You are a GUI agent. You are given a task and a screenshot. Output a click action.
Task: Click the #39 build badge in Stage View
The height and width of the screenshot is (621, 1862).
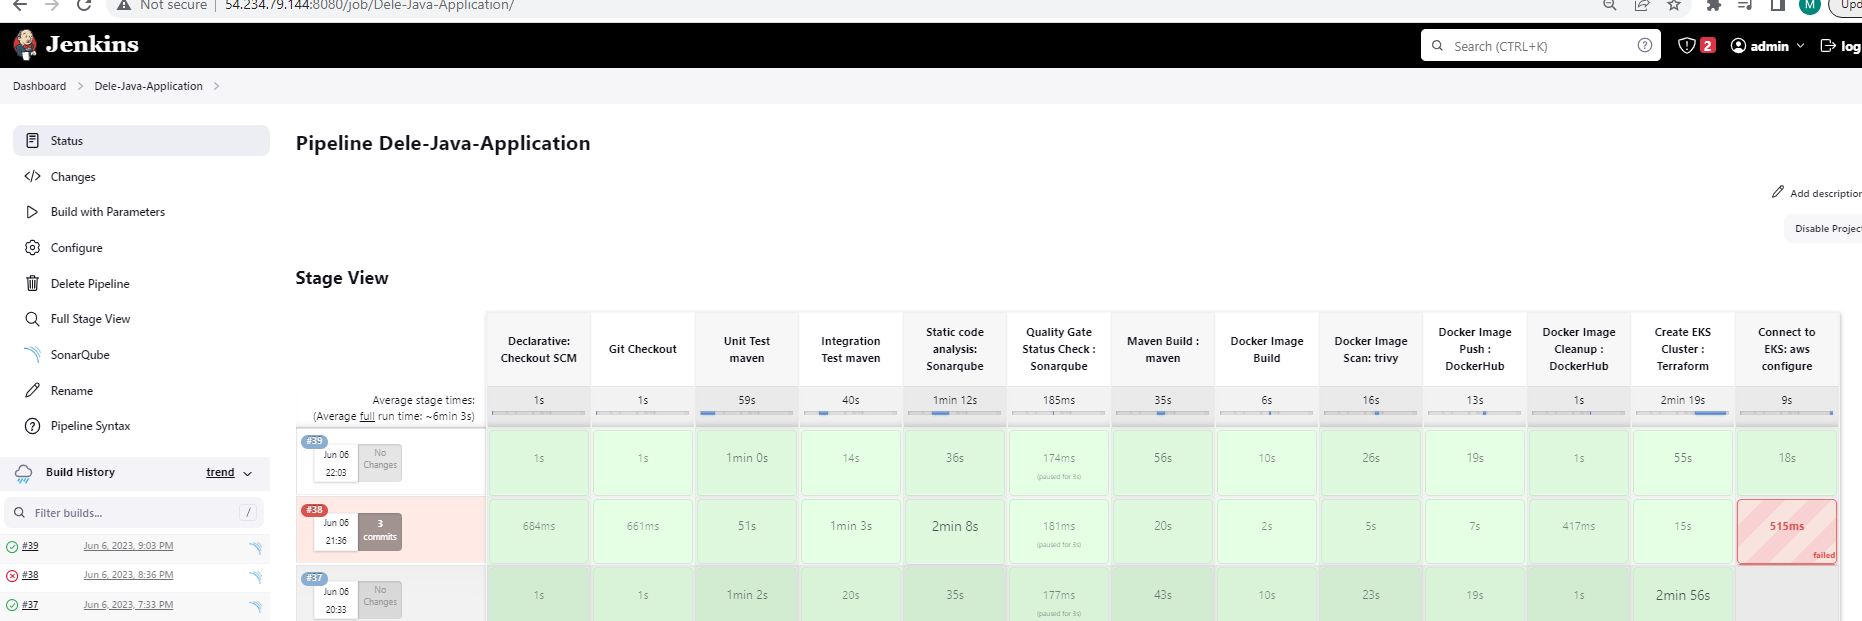(314, 441)
